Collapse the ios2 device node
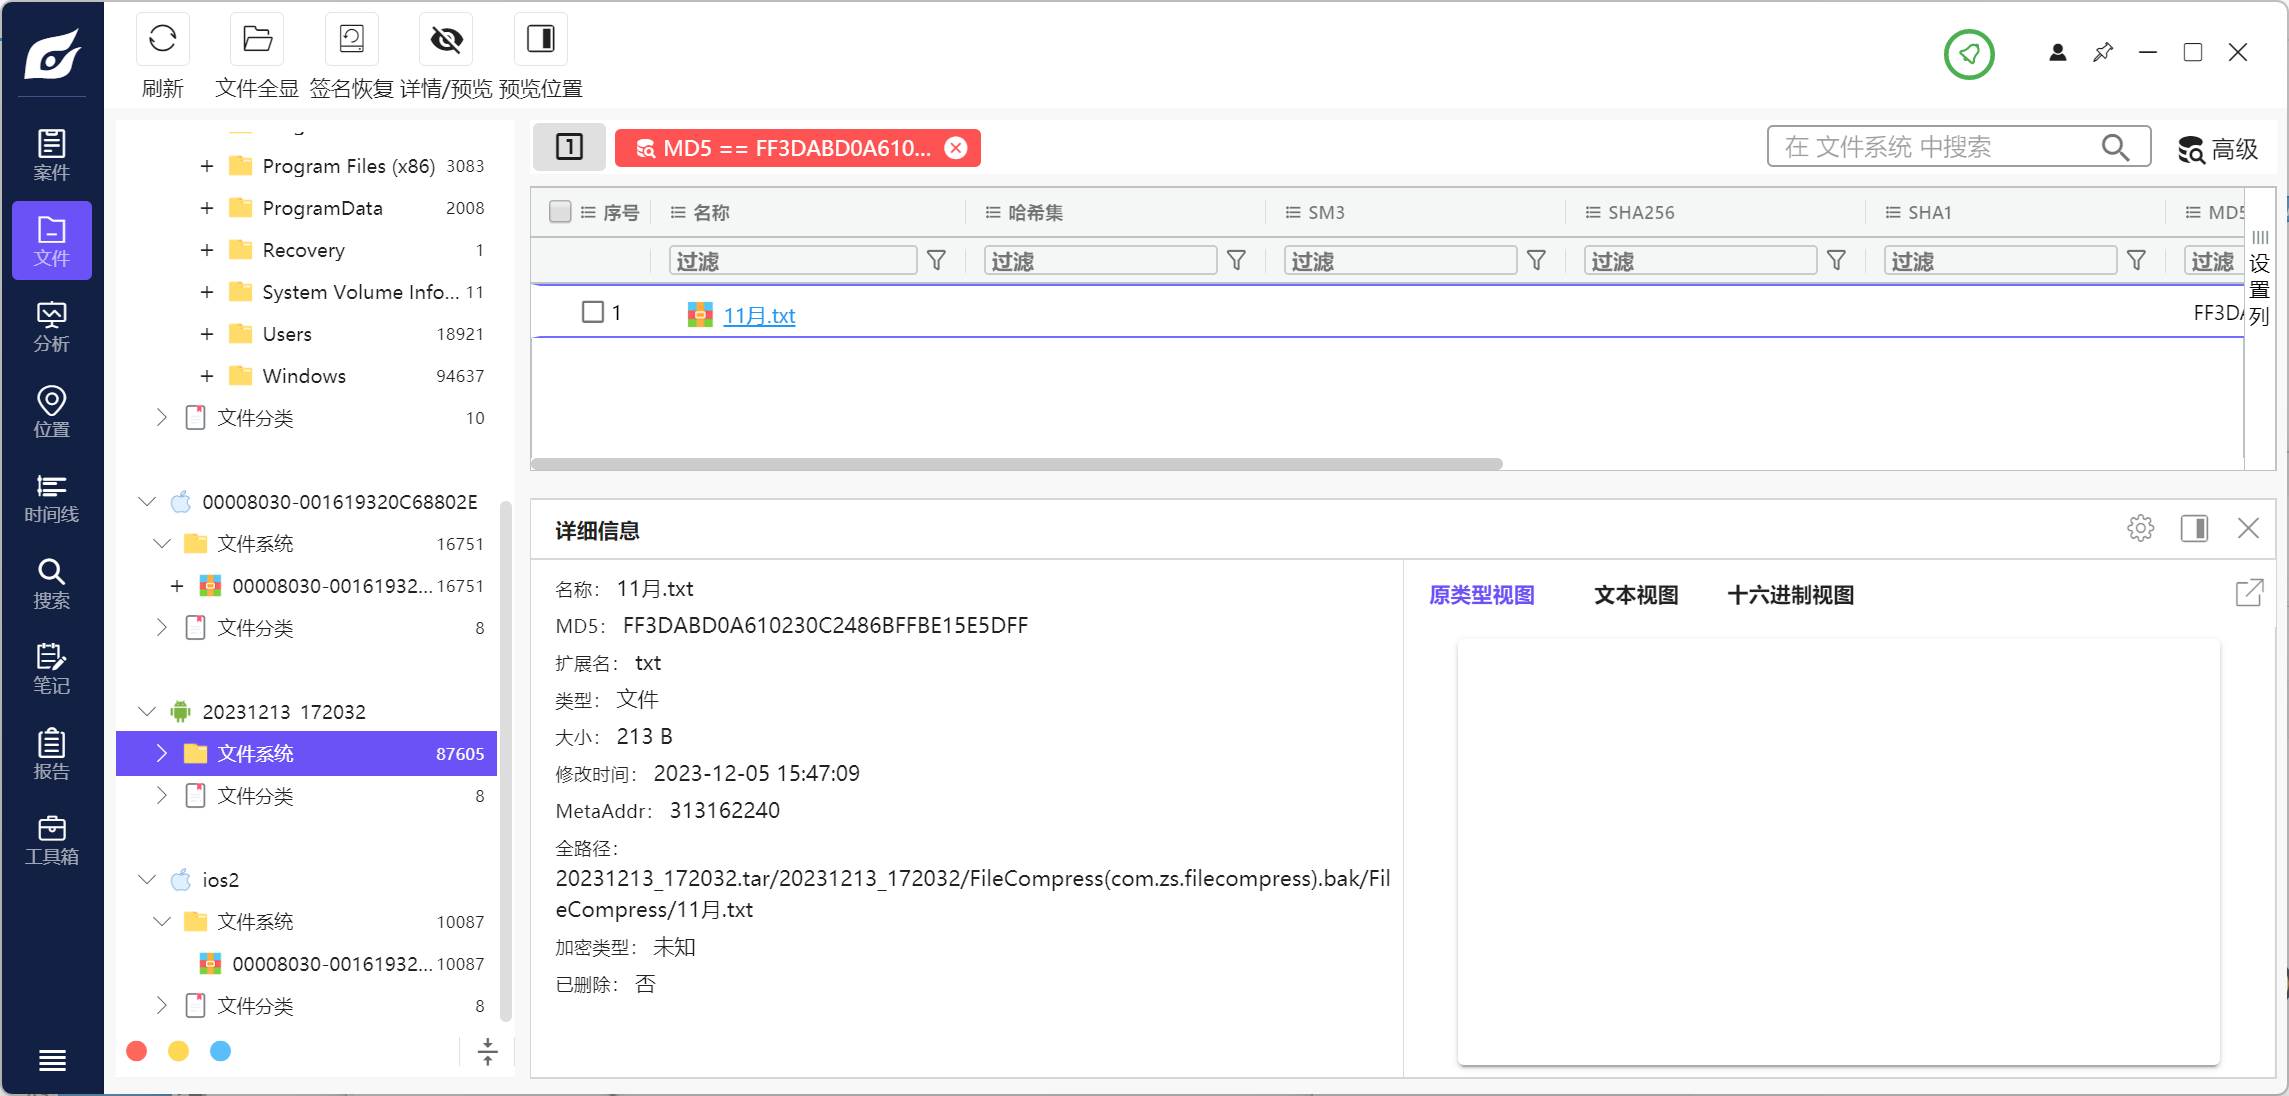This screenshot has width=2289, height=1096. (x=147, y=880)
